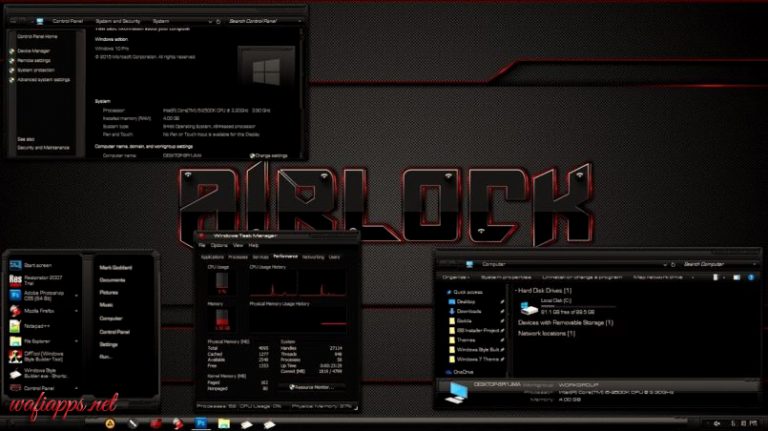This screenshot has width=768, height=431.
Task: Collapse the Hard Disk Drives group
Action: coord(516,290)
